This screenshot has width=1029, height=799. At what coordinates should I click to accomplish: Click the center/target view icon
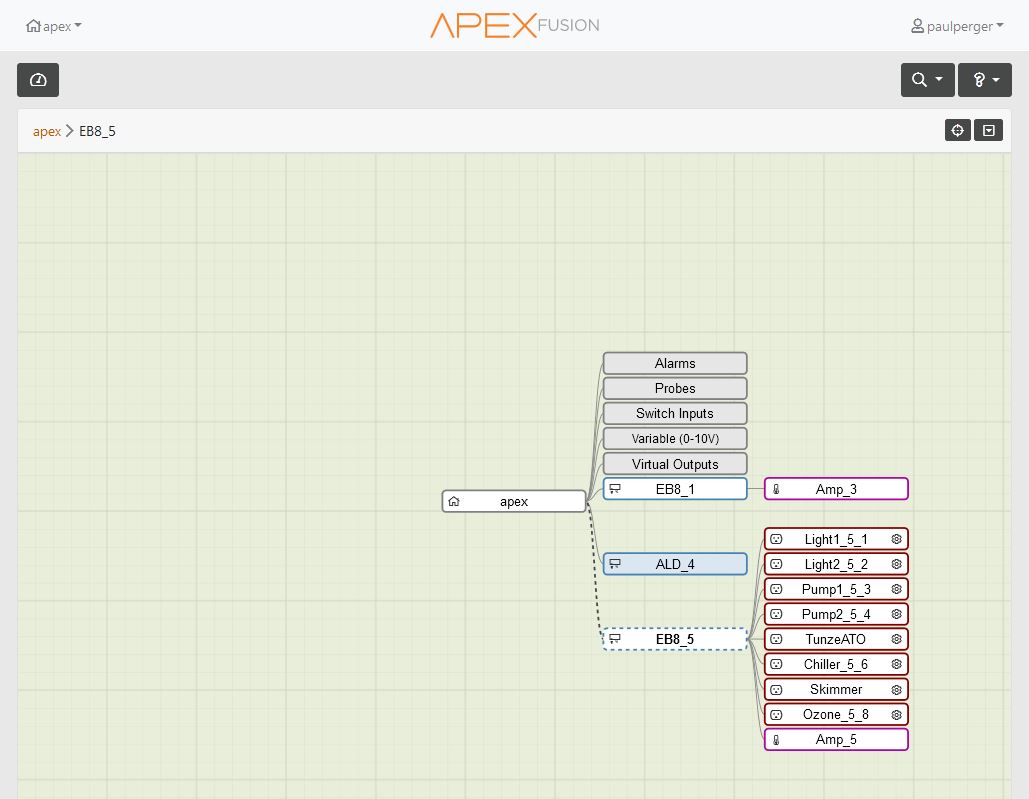(x=957, y=131)
